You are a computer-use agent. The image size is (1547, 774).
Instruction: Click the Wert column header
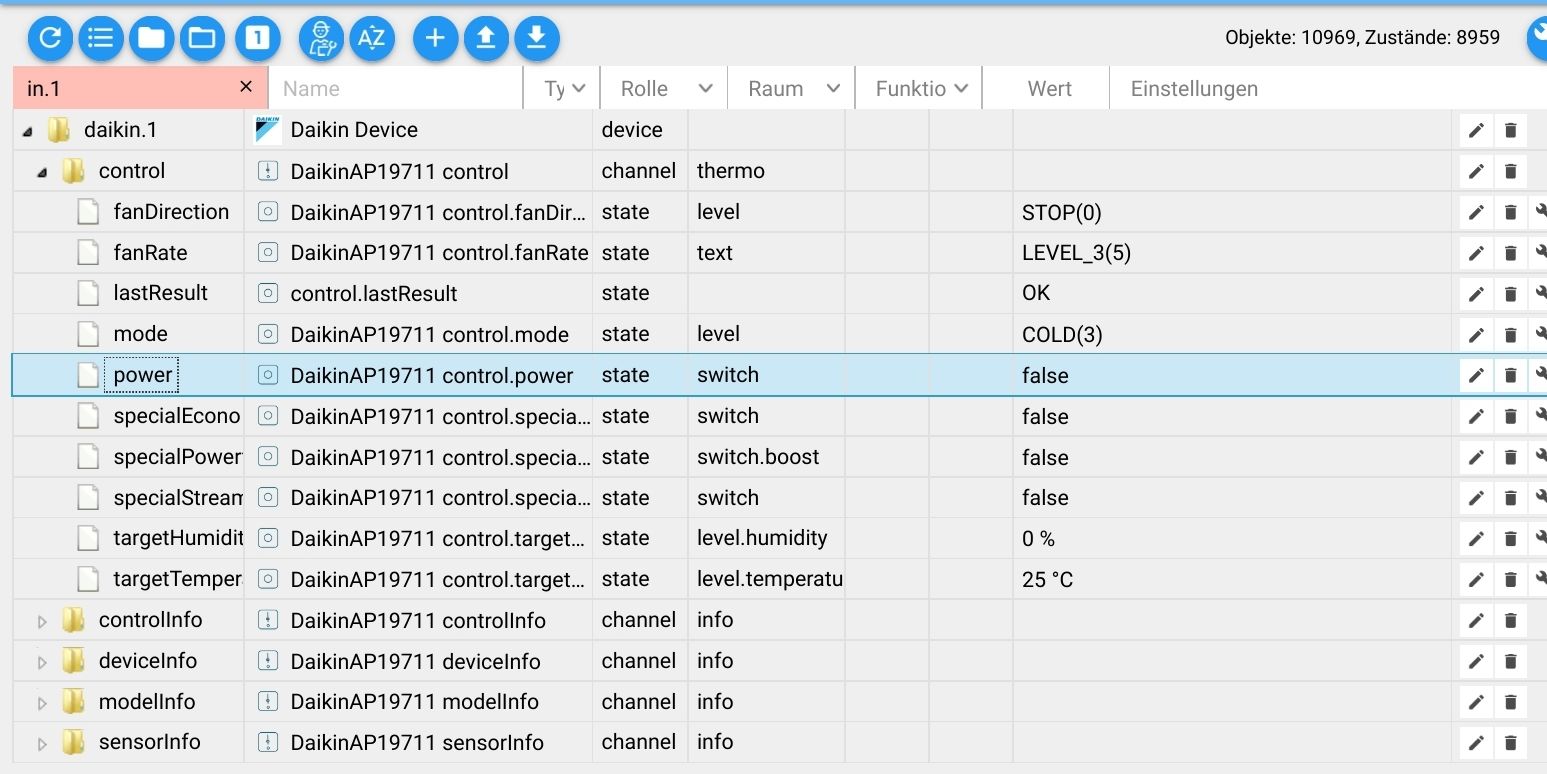pos(1049,88)
